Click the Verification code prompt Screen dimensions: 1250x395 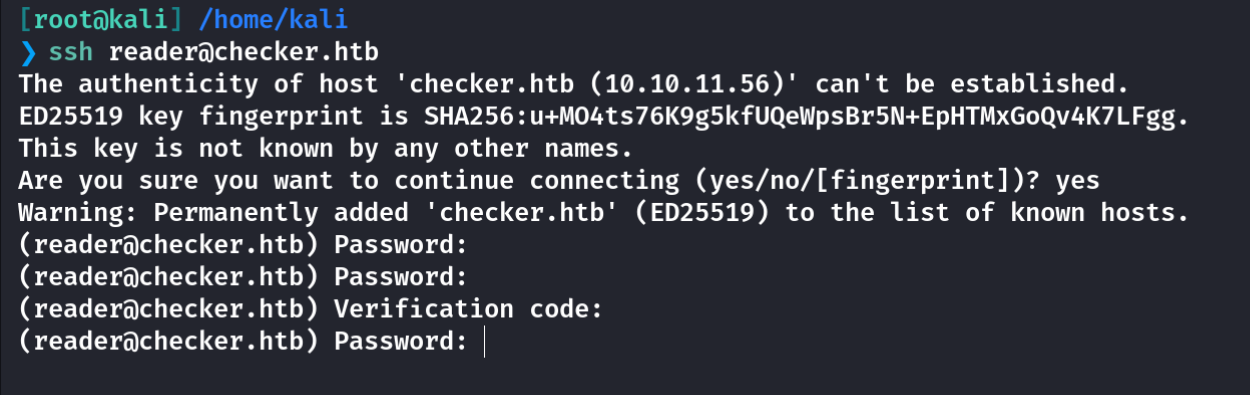[310, 309]
